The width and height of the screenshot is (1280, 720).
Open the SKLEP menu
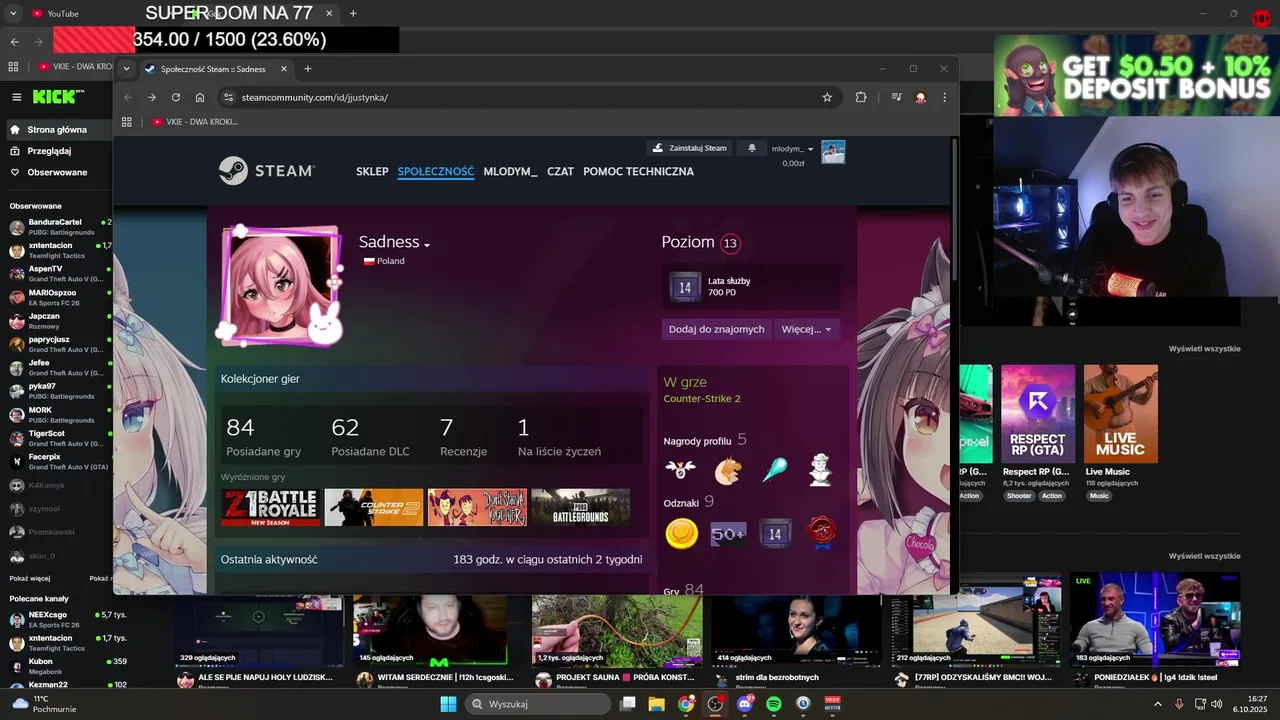pyautogui.click(x=372, y=172)
